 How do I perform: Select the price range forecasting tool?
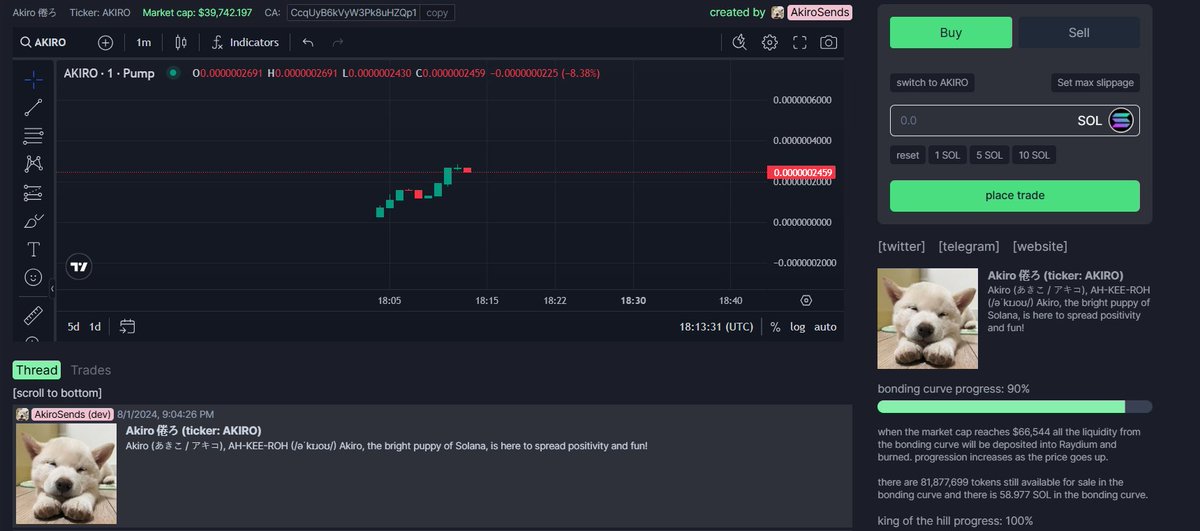(33, 192)
